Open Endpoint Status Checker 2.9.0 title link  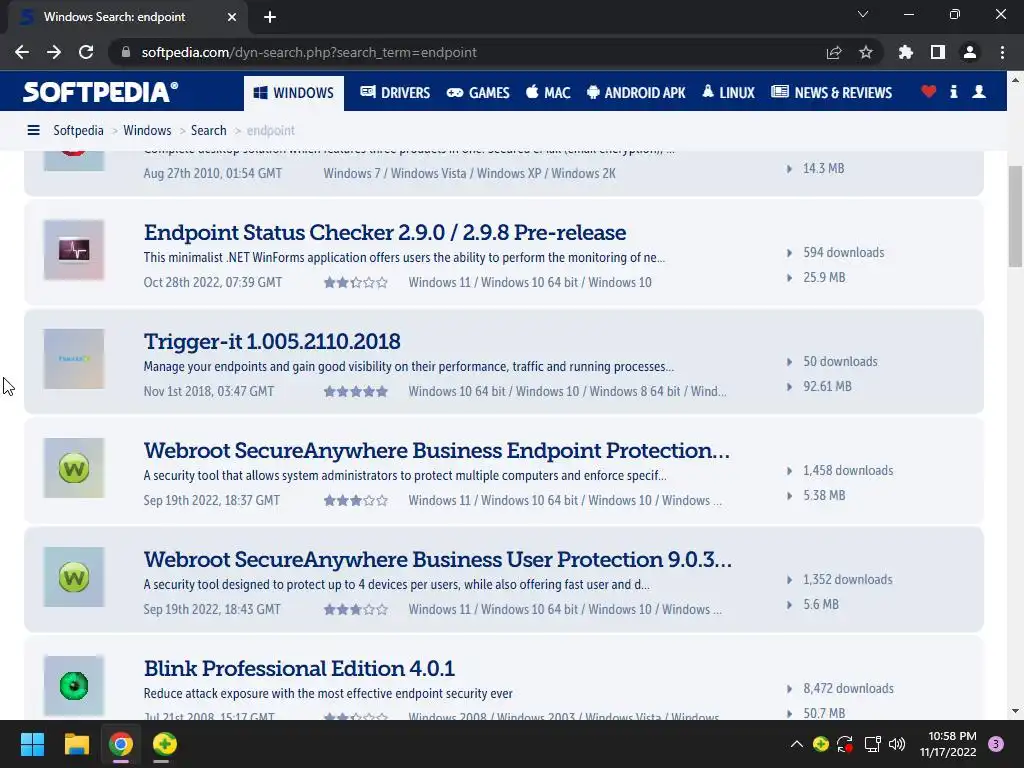[x=385, y=232]
